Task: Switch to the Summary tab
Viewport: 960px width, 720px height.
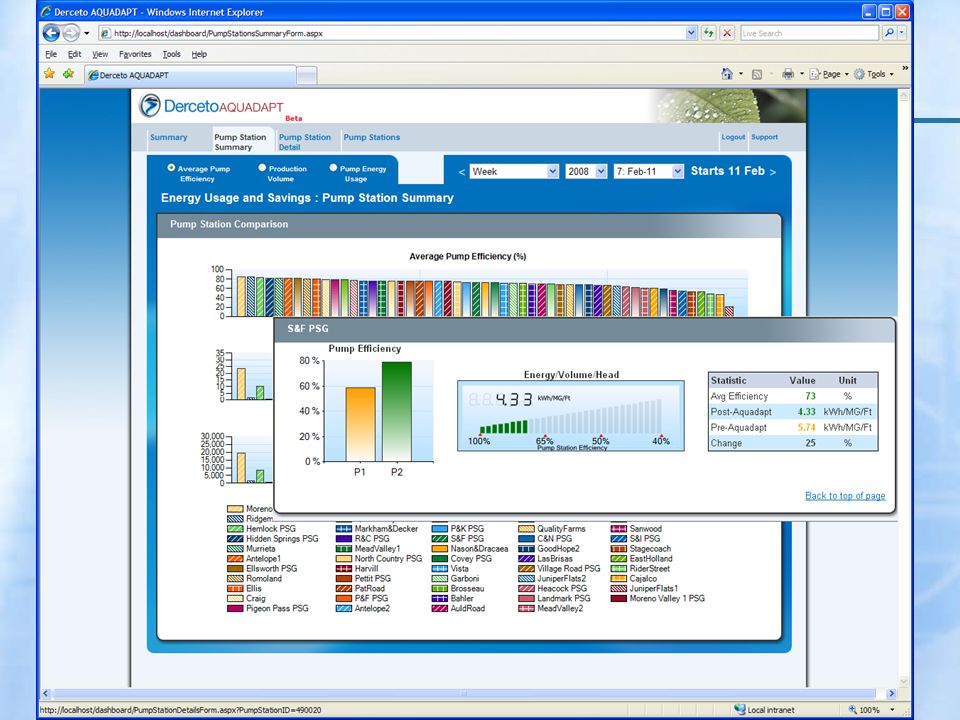Action: point(169,137)
